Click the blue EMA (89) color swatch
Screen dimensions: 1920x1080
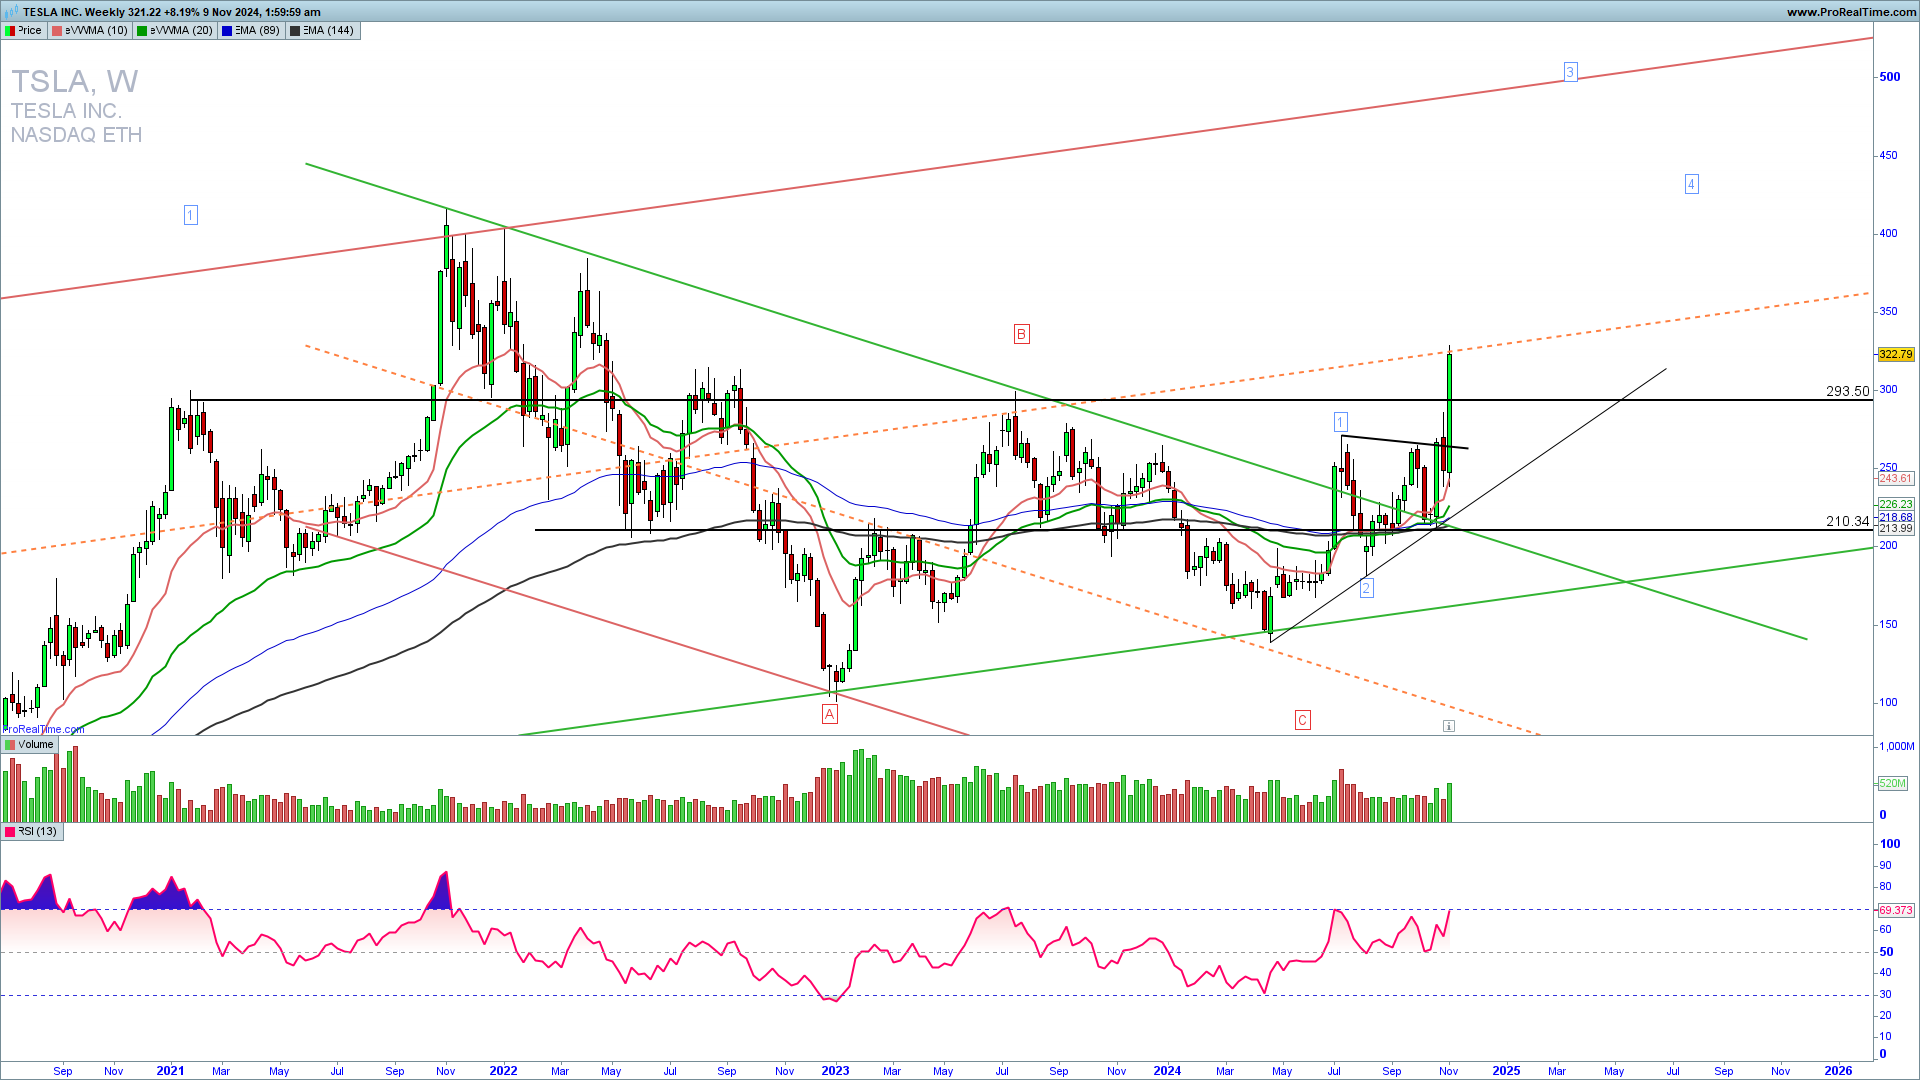[x=227, y=30]
